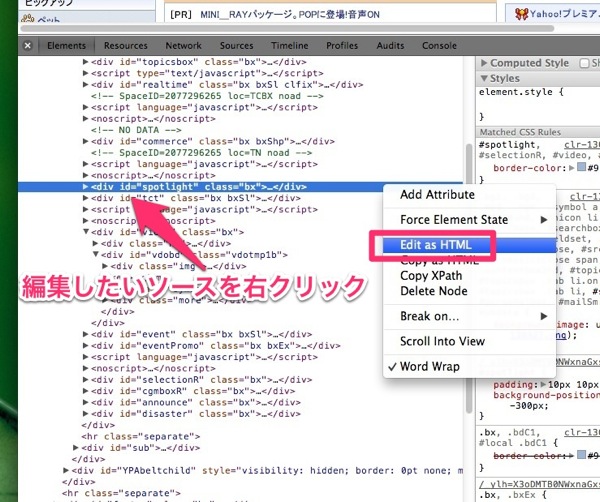Image resolution: width=600 pixels, height=502 pixels.
Task: Expand the realtime div node
Action: click(85, 84)
